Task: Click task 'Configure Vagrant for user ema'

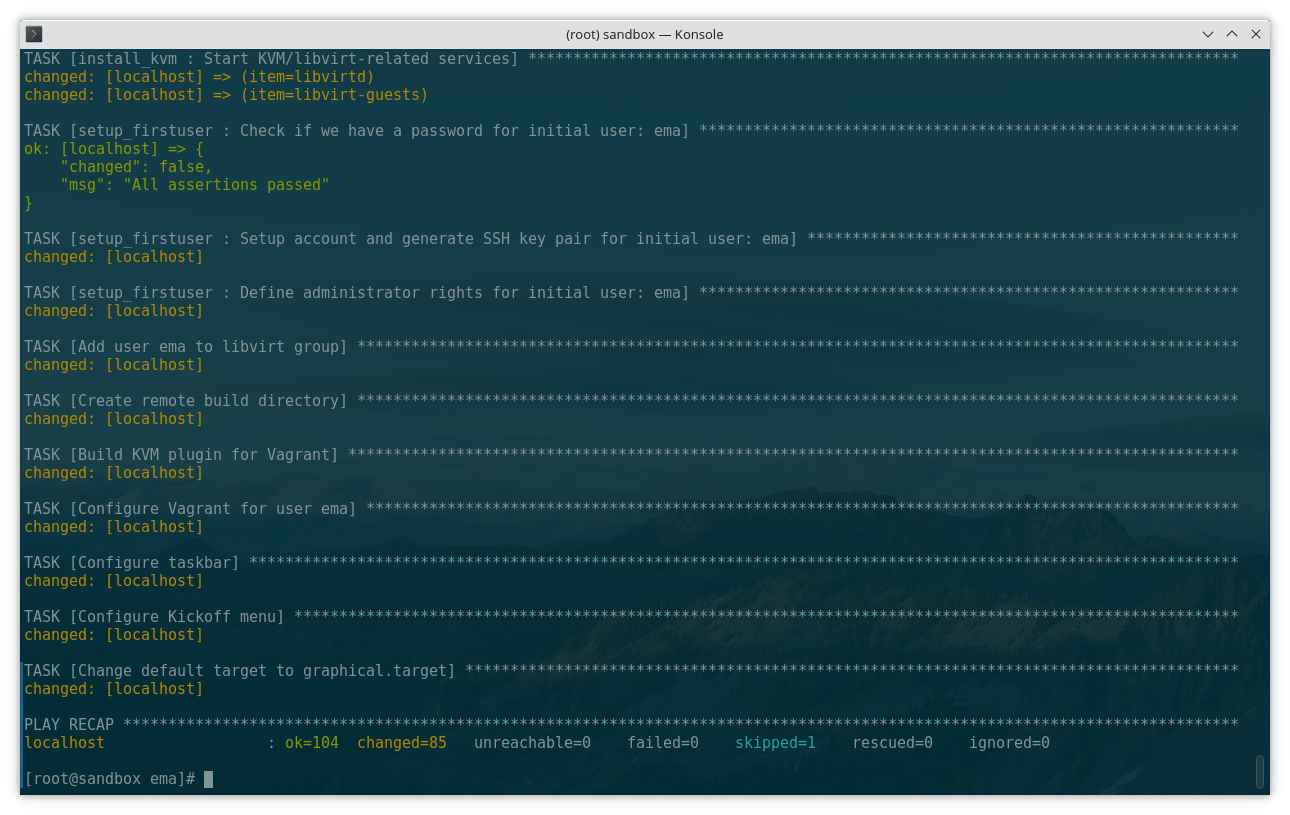Action: 631,509
